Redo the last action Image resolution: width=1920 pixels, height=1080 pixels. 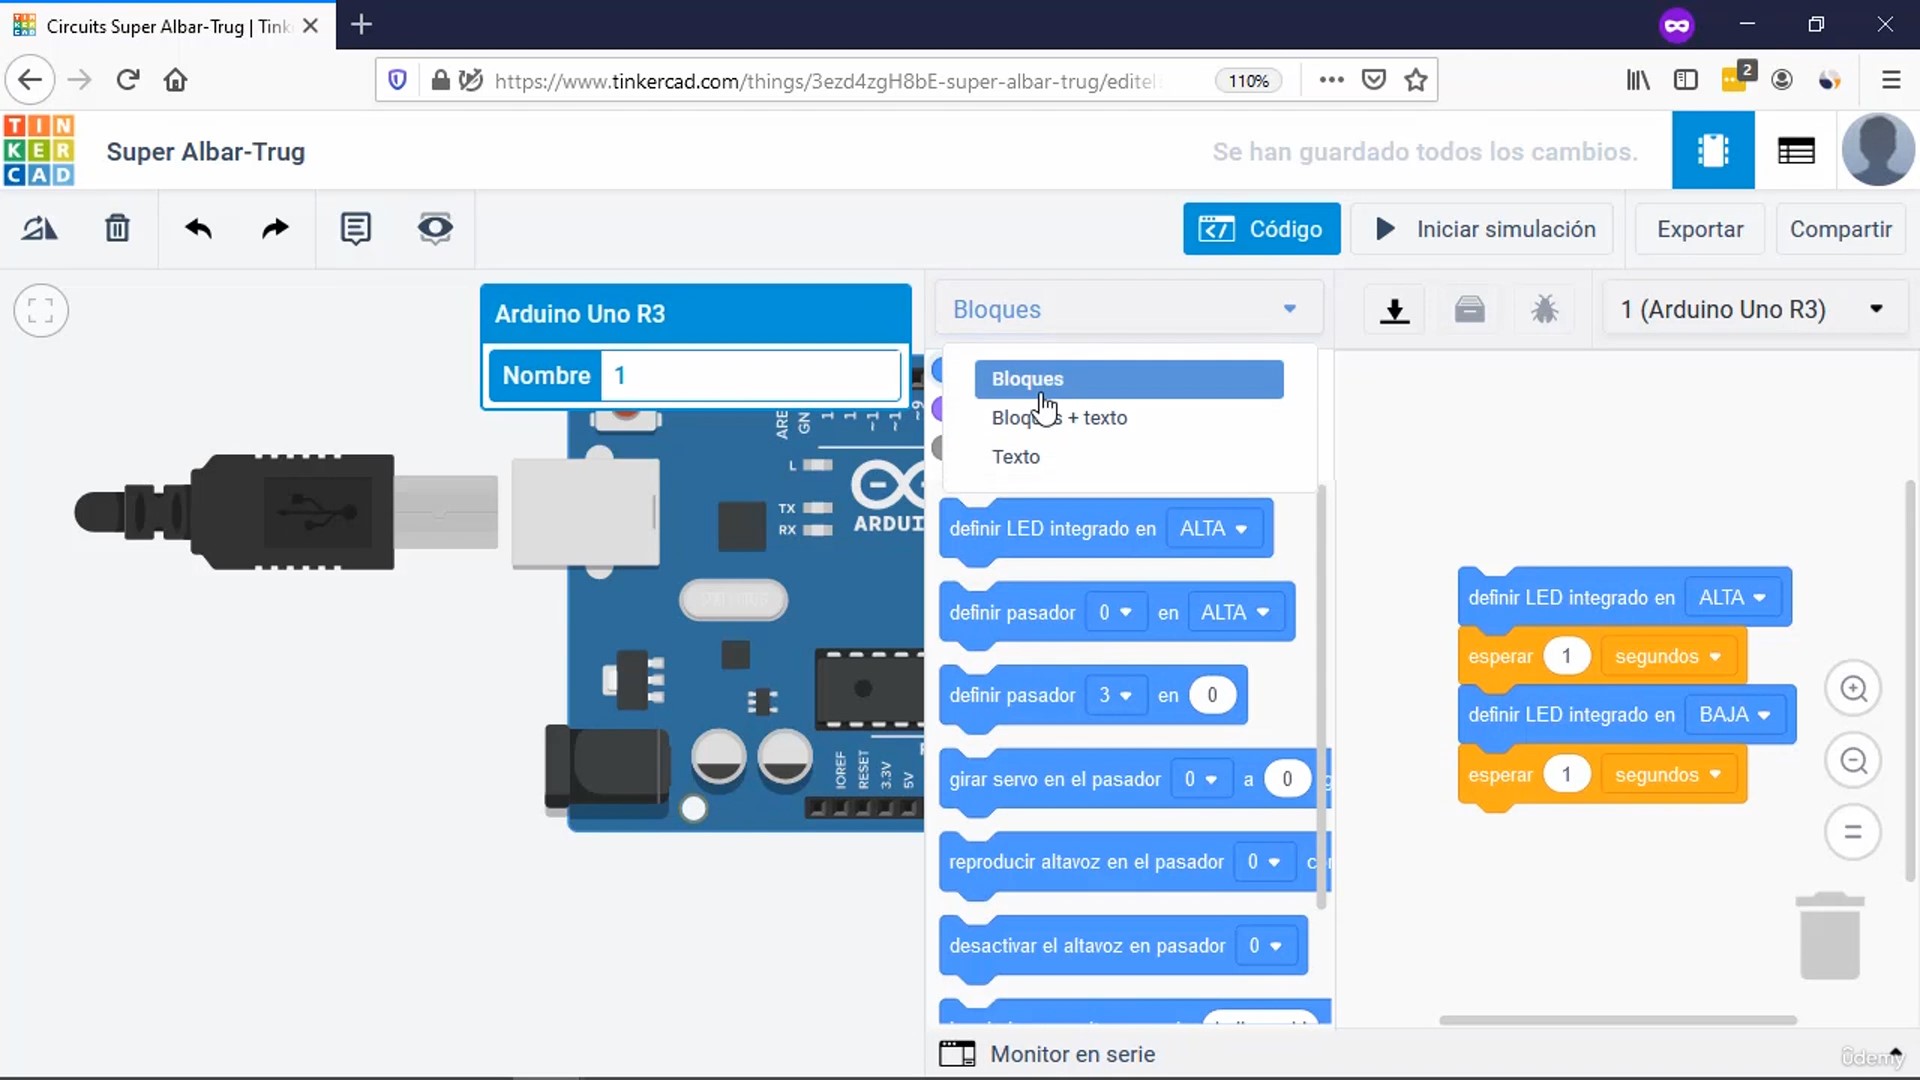coord(275,229)
